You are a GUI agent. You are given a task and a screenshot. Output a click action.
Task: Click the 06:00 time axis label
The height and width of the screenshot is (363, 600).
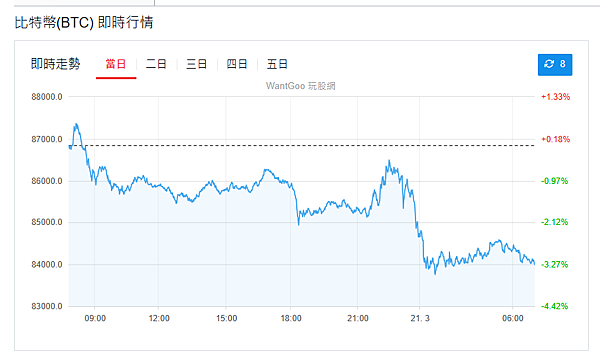point(513,318)
